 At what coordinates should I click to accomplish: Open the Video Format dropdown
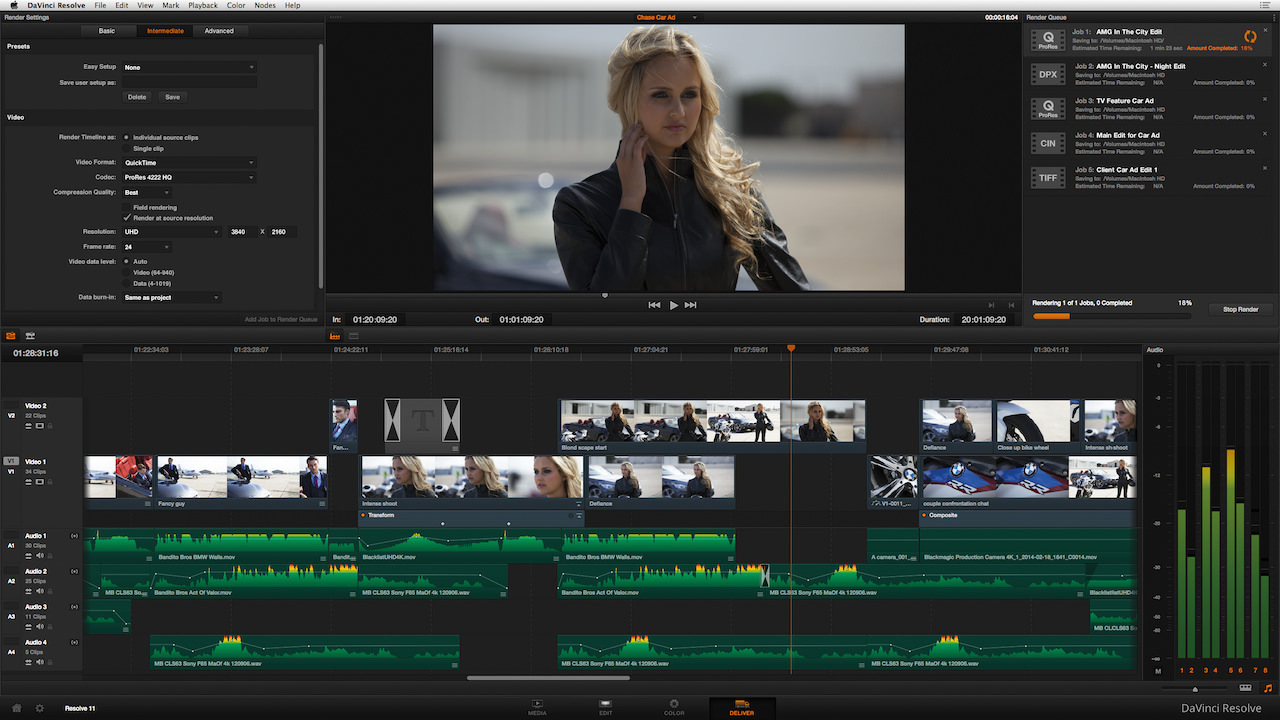188,162
